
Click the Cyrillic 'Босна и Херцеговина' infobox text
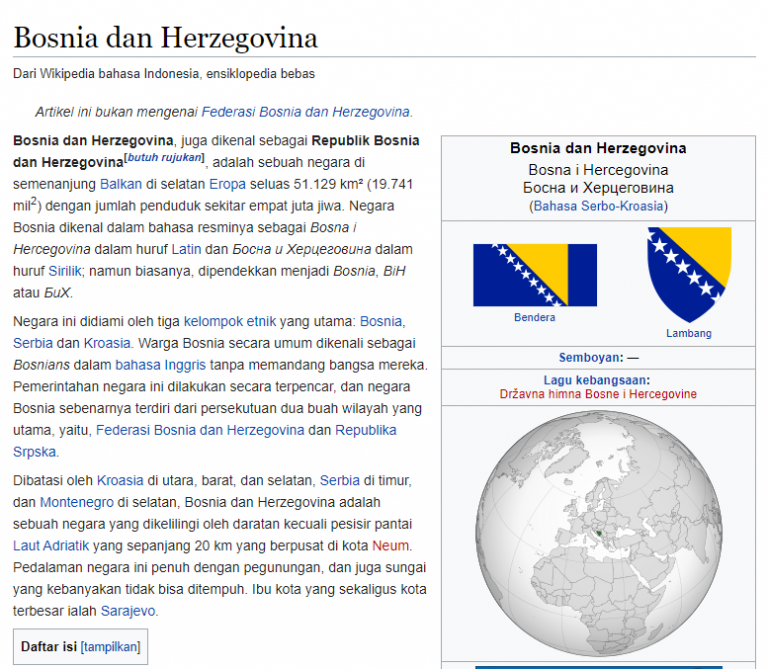tap(598, 188)
